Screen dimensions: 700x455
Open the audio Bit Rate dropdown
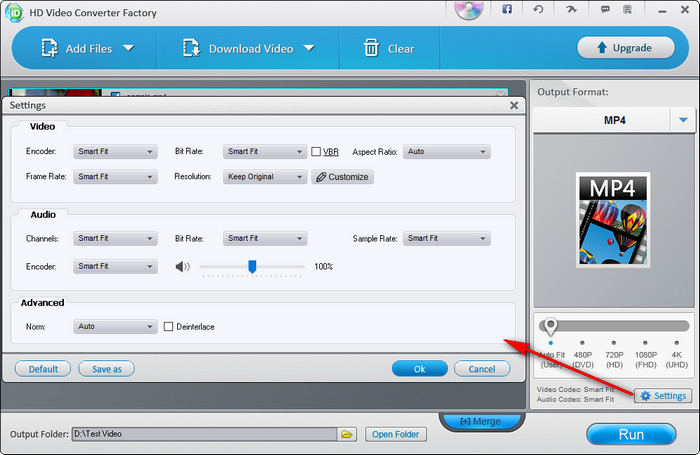[x=265, y=238]
